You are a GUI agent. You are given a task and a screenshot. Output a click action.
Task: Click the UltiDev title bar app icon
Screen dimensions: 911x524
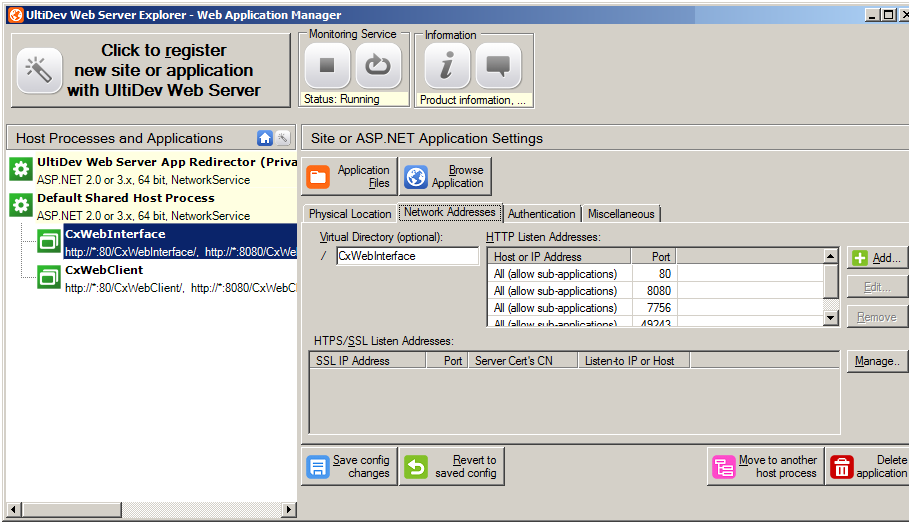click(x=16, y=15)
